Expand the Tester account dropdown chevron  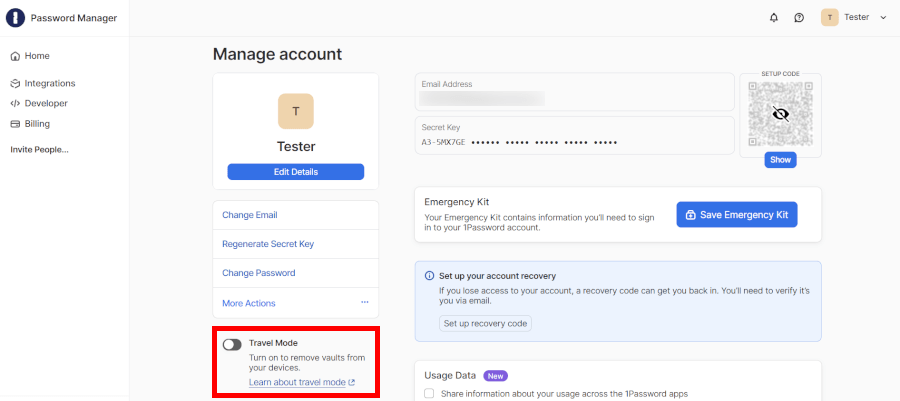[x=883, y=18]
